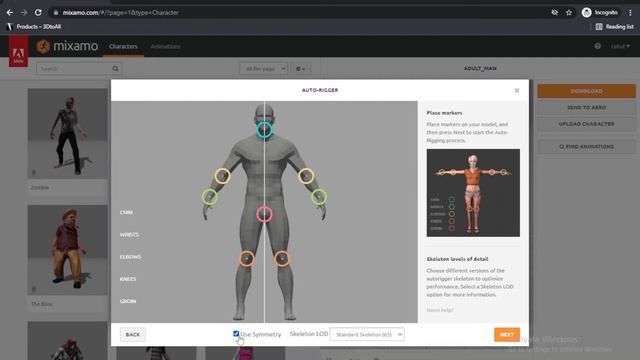This screenshot has width=640, height=360.
Task: Open the Products – 3DtoAll bookmark
Action: (34, 27)
